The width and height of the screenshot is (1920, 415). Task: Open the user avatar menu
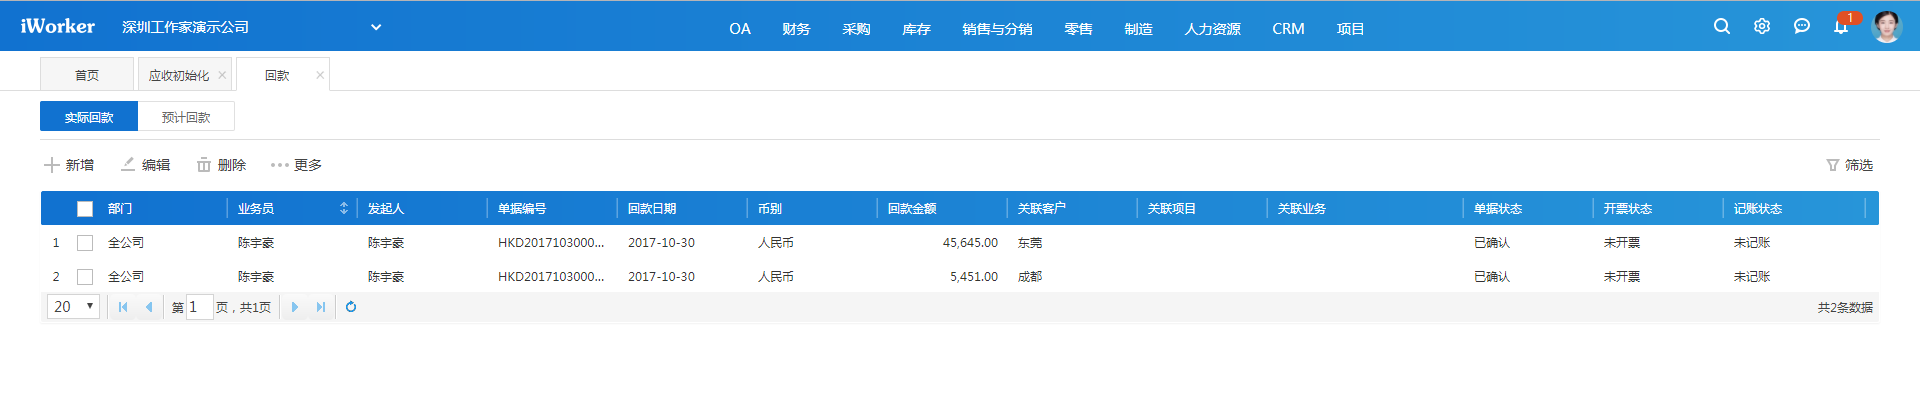point(1886,26)
